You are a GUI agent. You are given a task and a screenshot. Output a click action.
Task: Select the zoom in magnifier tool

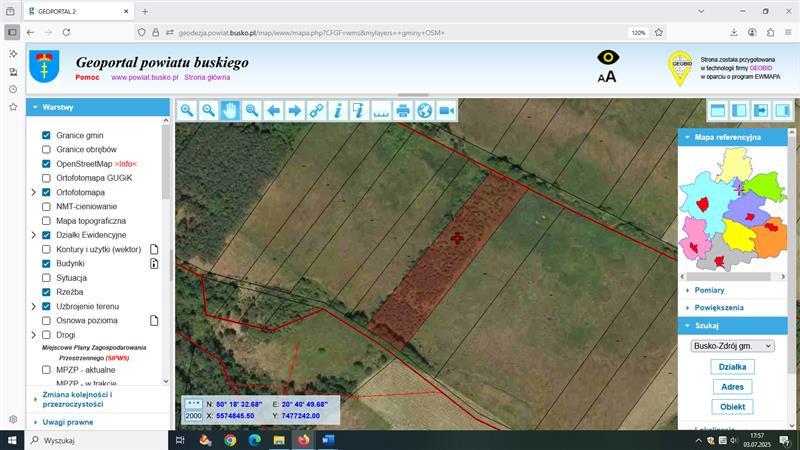(186, 110)
